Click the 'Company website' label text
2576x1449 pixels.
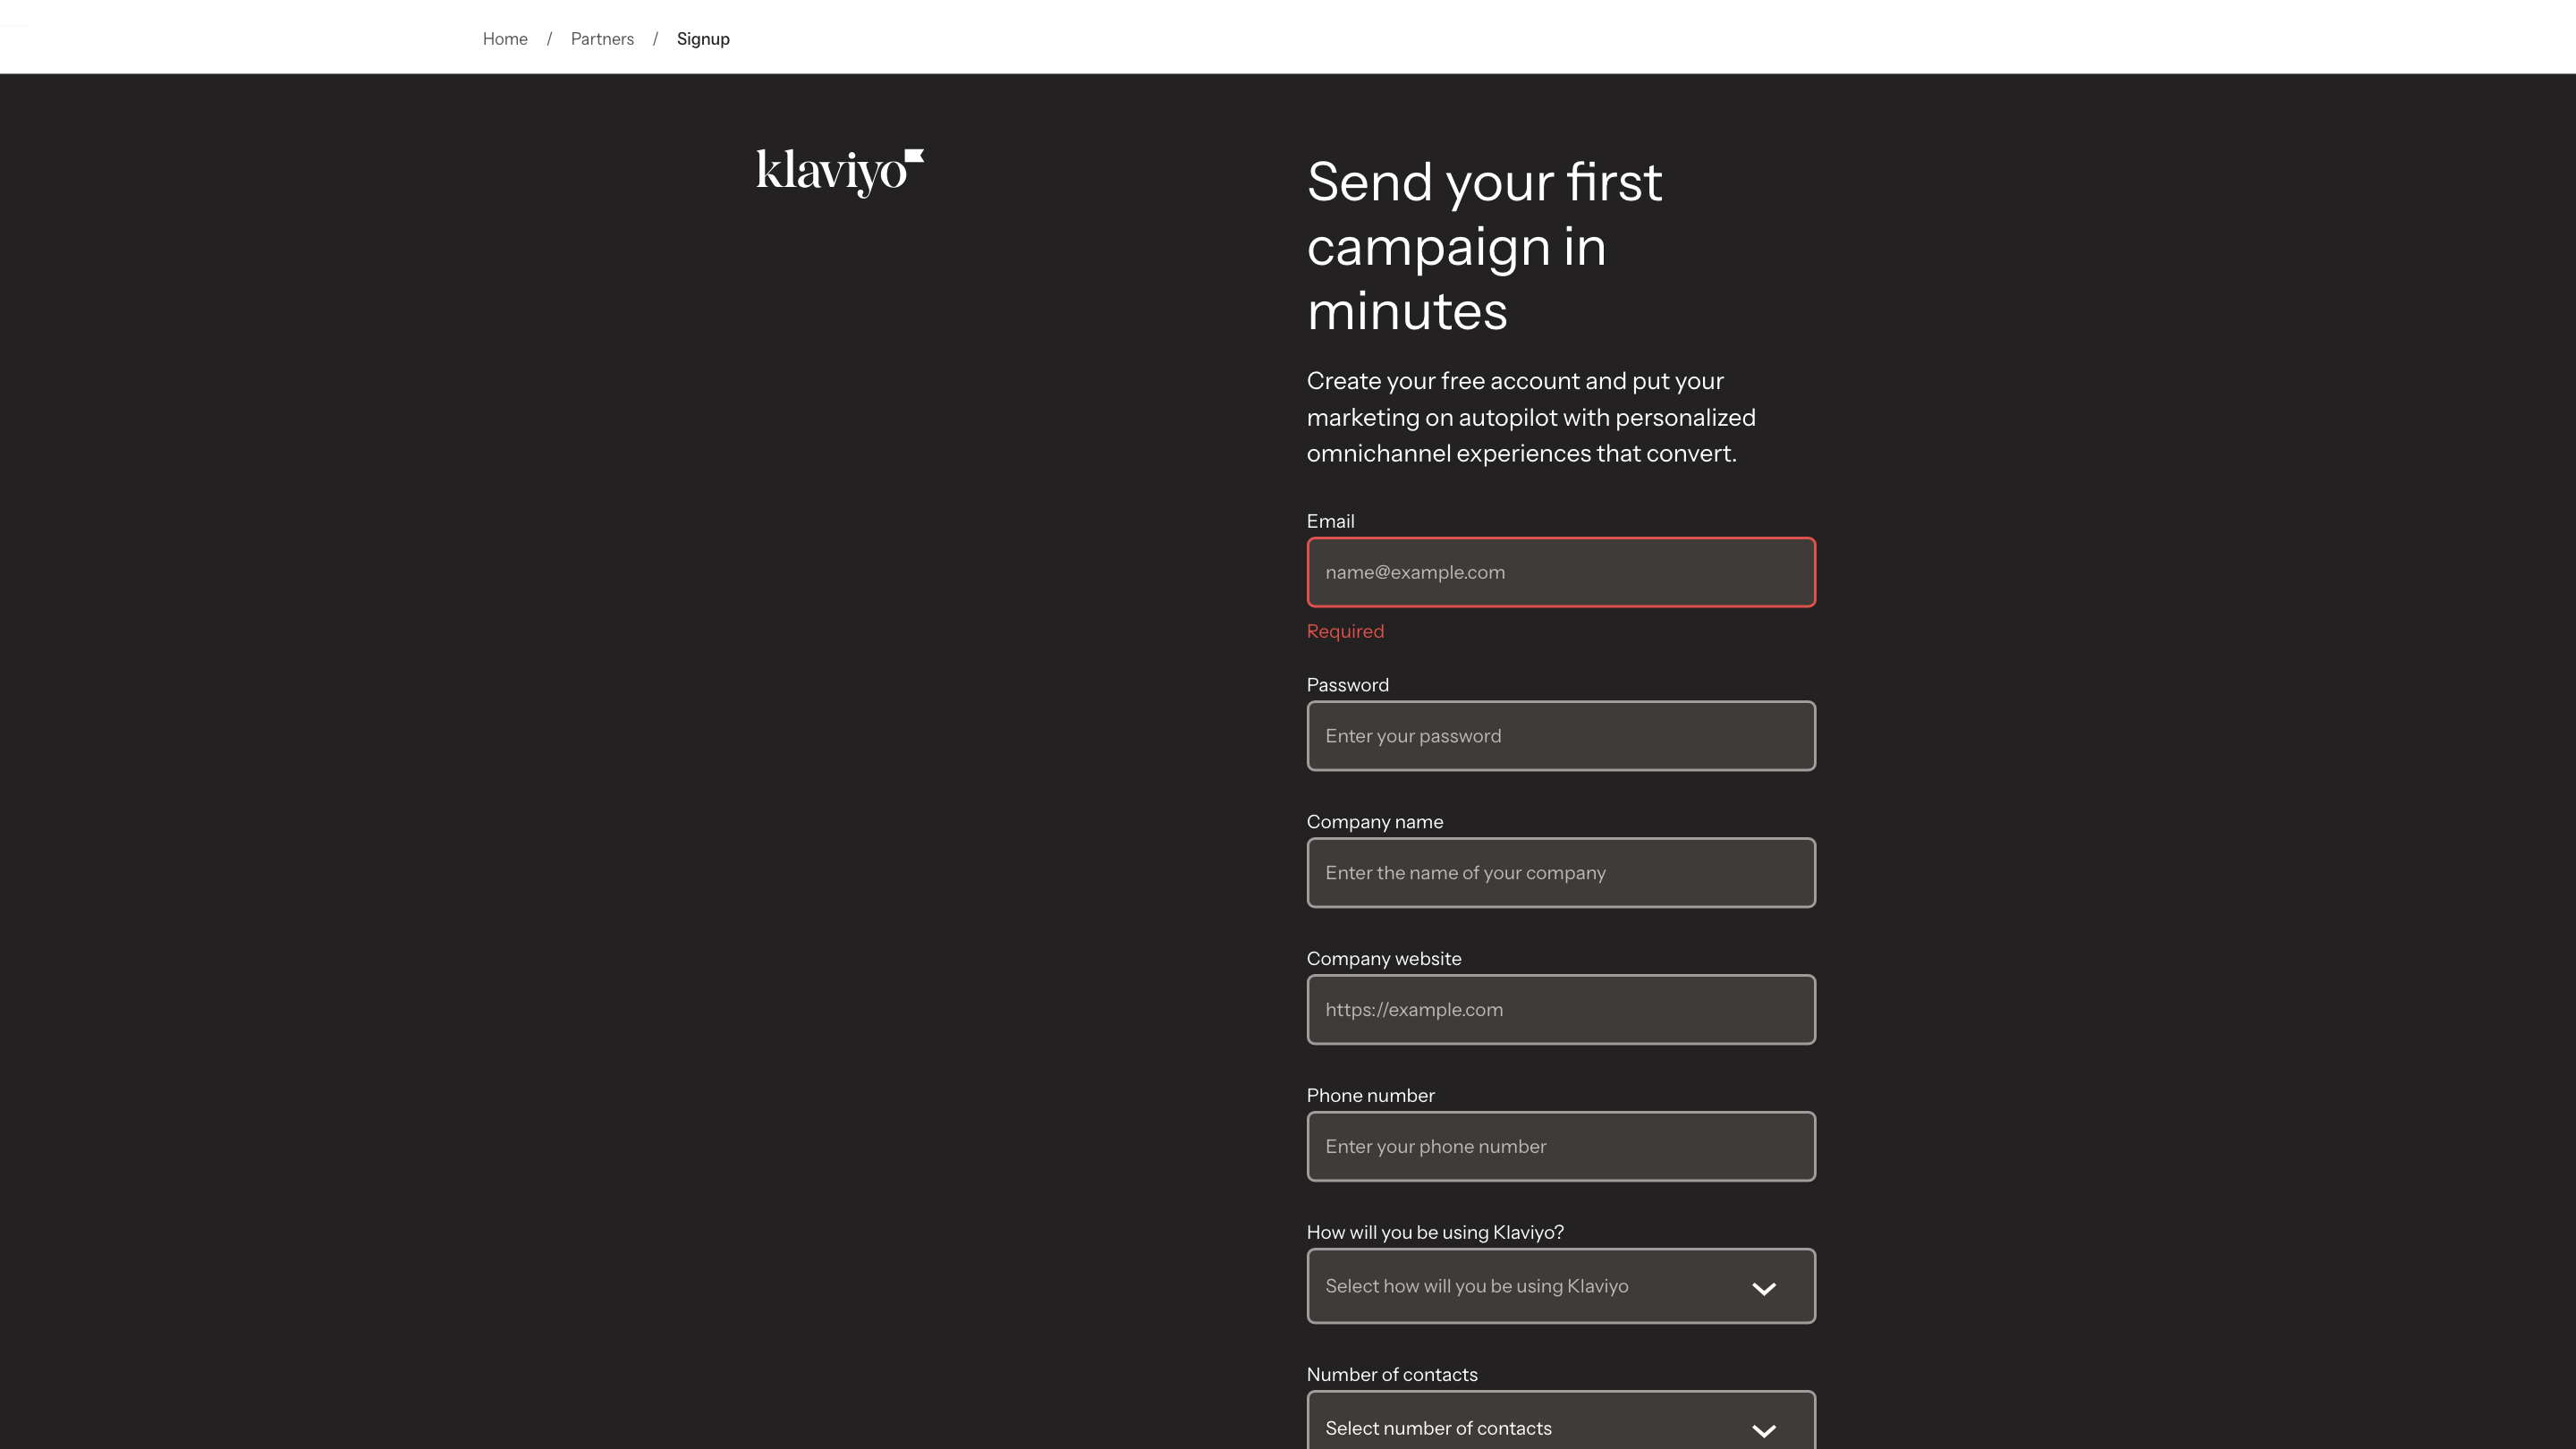(1383, 959)
